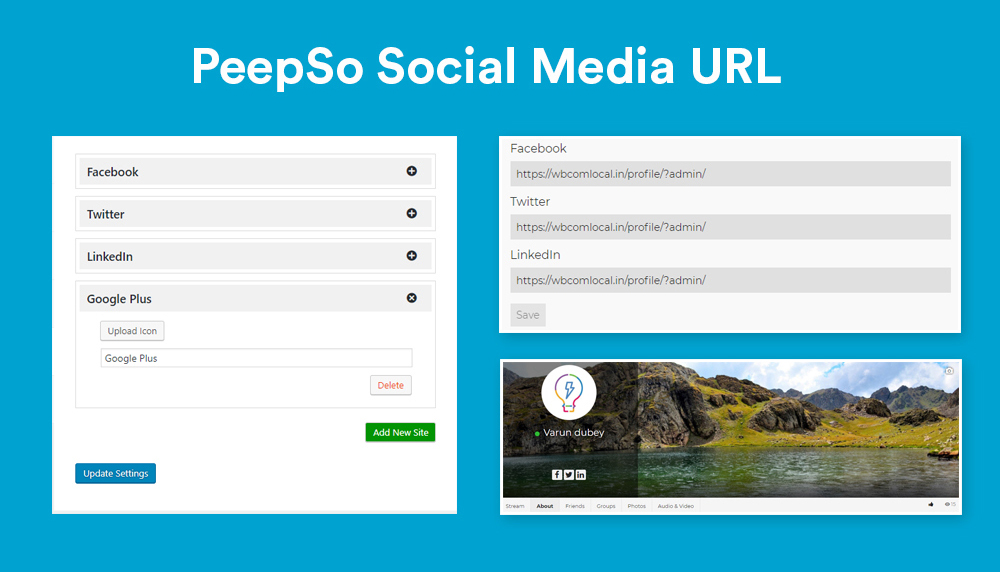This screenshot has height=572, width=1000.
Task: Focus the Twitter profile URL field
Action: tap(730, 227)
